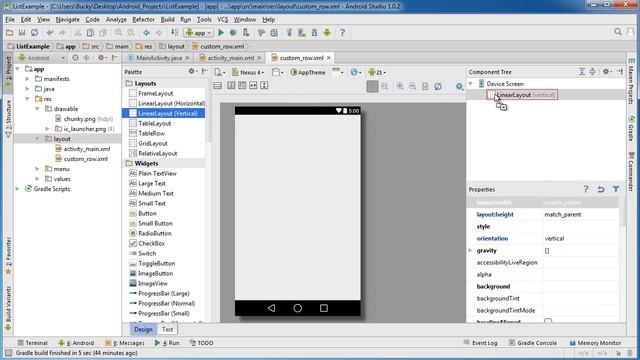Image resolution: width=640 pixels, height=360 pixels.
Task: Click the Redo arrow in main toolbar
Action: click(x=62, y=33)
